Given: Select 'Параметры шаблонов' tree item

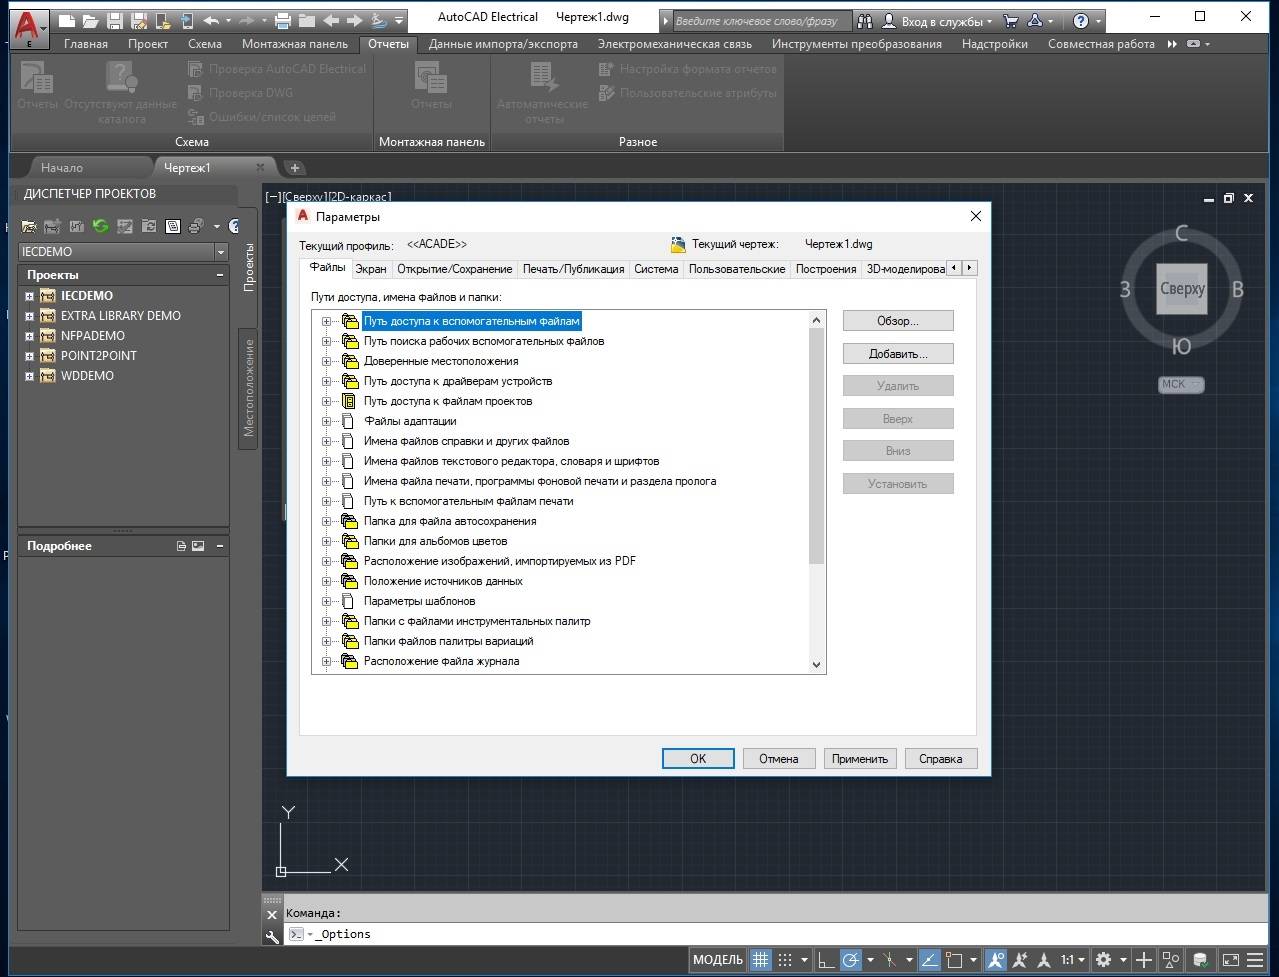Looking at the screenshot, I should tap(420, 601).
